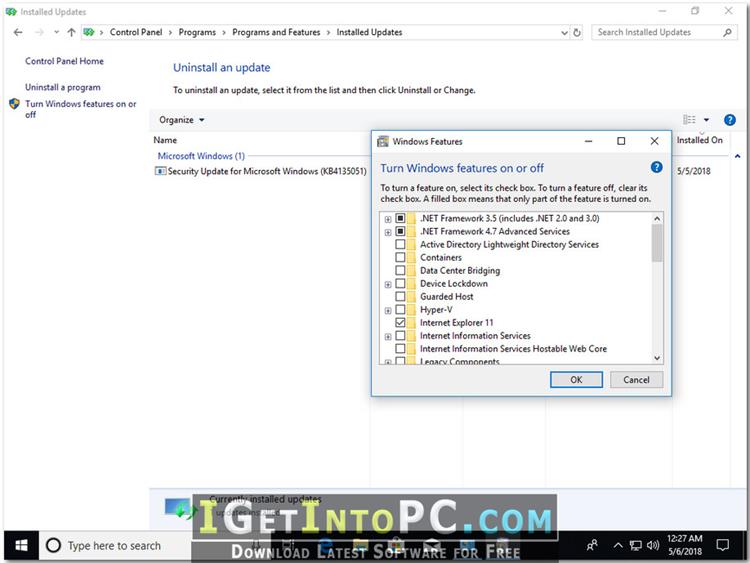Open Uninstall a program link
Image resolution: width=750 pixels, height=563 pixels.
point(63,88)
